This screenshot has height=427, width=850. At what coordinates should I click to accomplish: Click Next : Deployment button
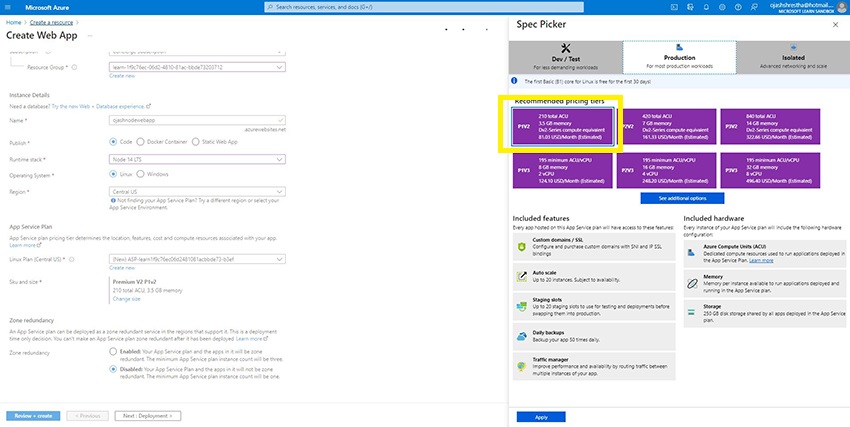tap(148, 416)
